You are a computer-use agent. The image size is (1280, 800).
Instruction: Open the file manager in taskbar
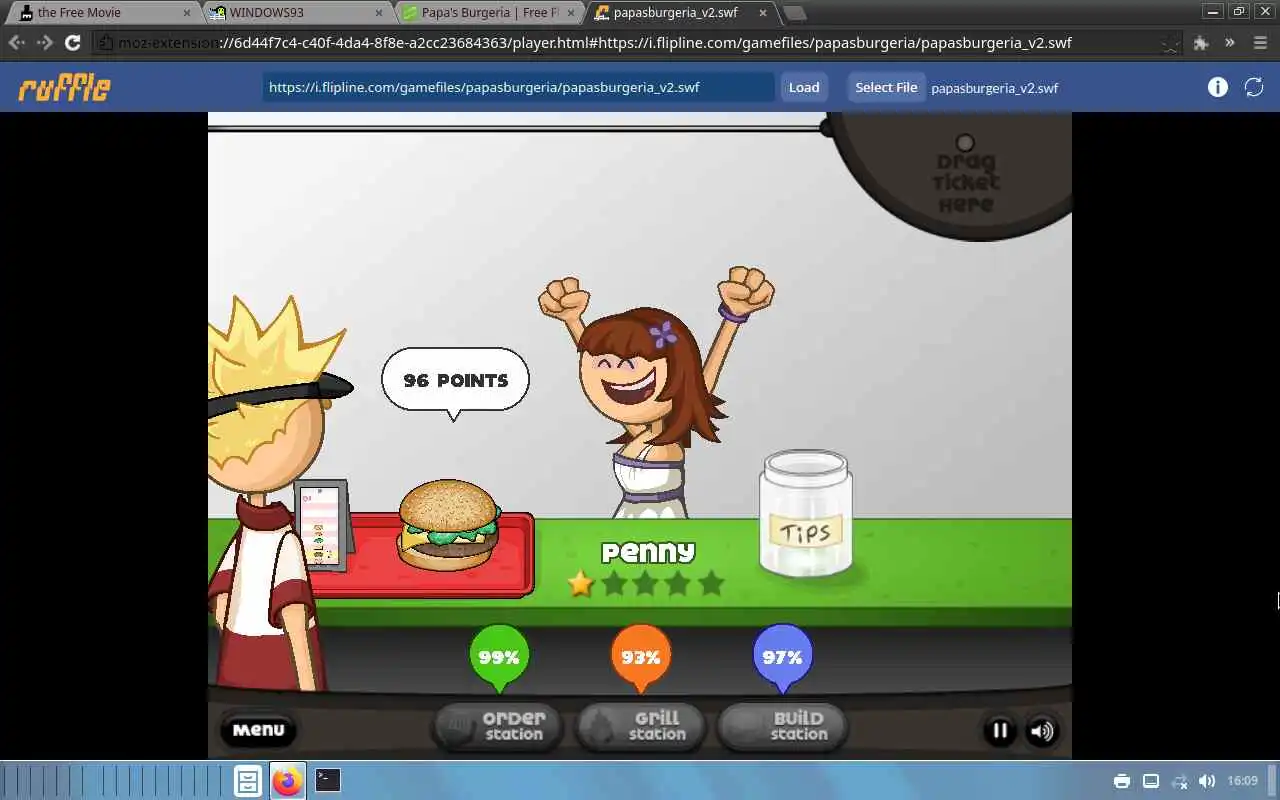coord(248,781)
